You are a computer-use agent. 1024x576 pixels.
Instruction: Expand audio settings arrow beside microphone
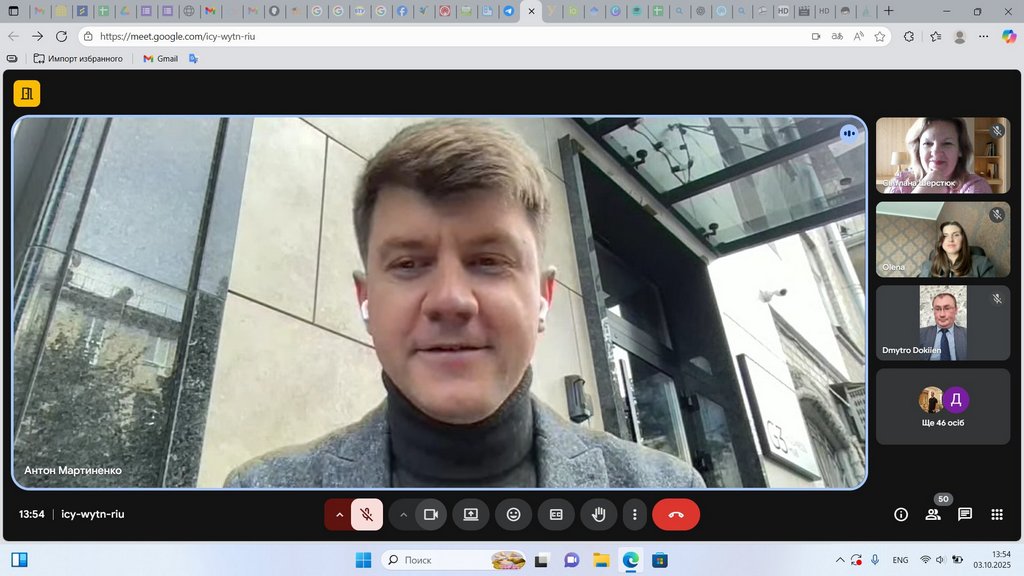[339, 514]
